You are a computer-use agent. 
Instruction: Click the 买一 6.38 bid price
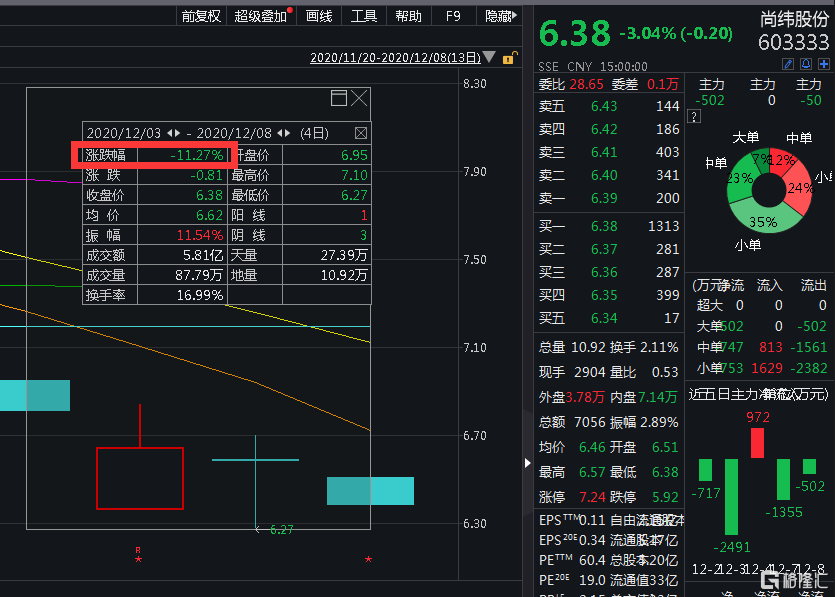pos(604,226)
